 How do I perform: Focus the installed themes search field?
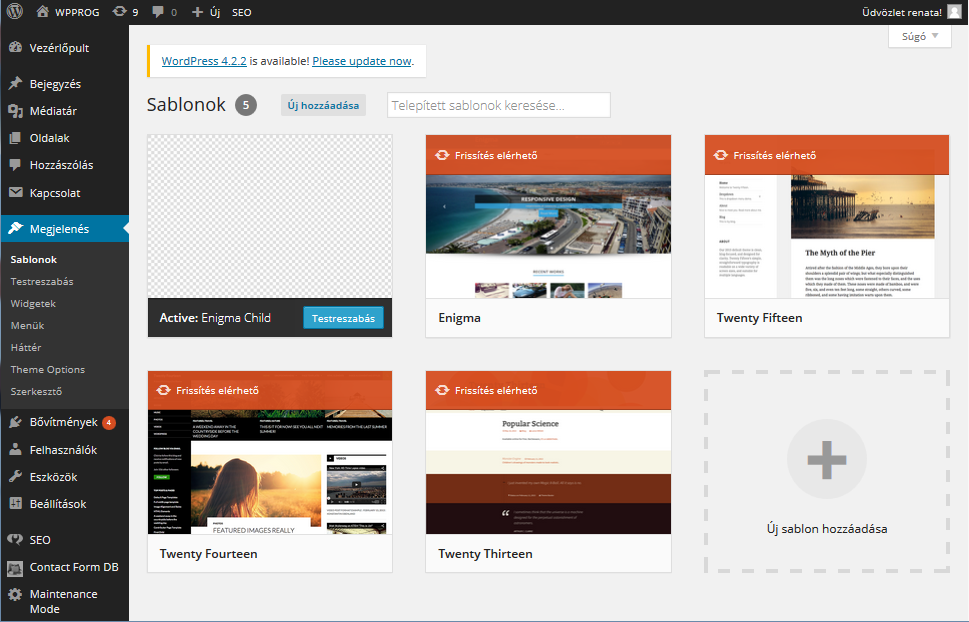(x=498, y=105)
